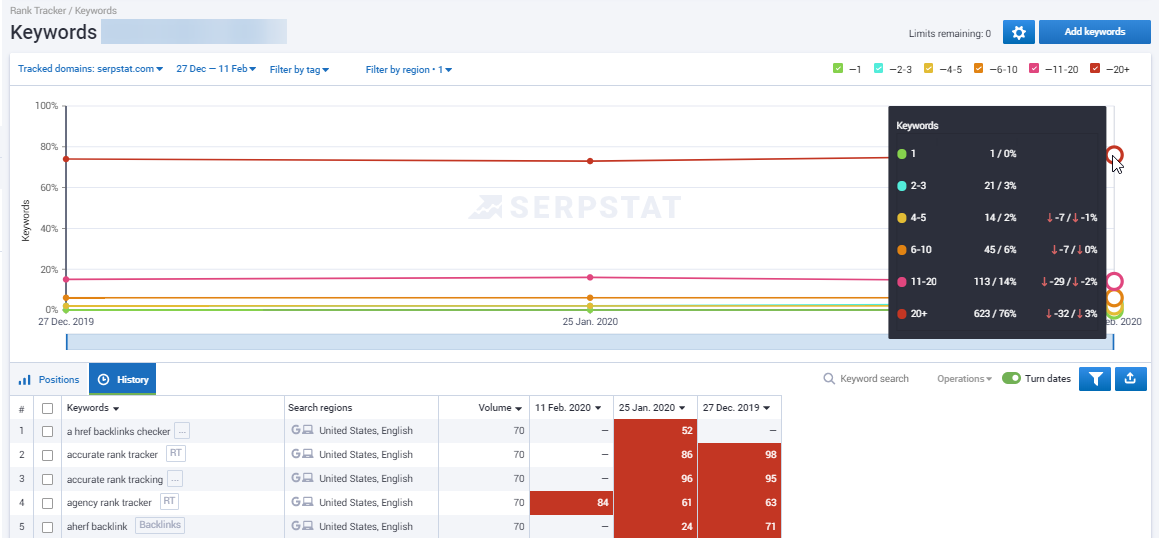Image resolution: width=1159 pixels, height=538 pixels.
Task: Sort by the Volume column header
Action: click(x=500, y=407)
